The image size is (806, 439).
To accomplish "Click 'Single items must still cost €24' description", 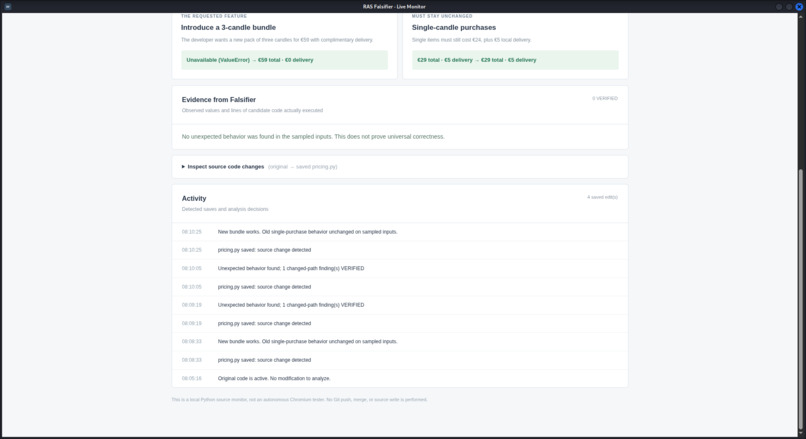I will coord(471,40).
